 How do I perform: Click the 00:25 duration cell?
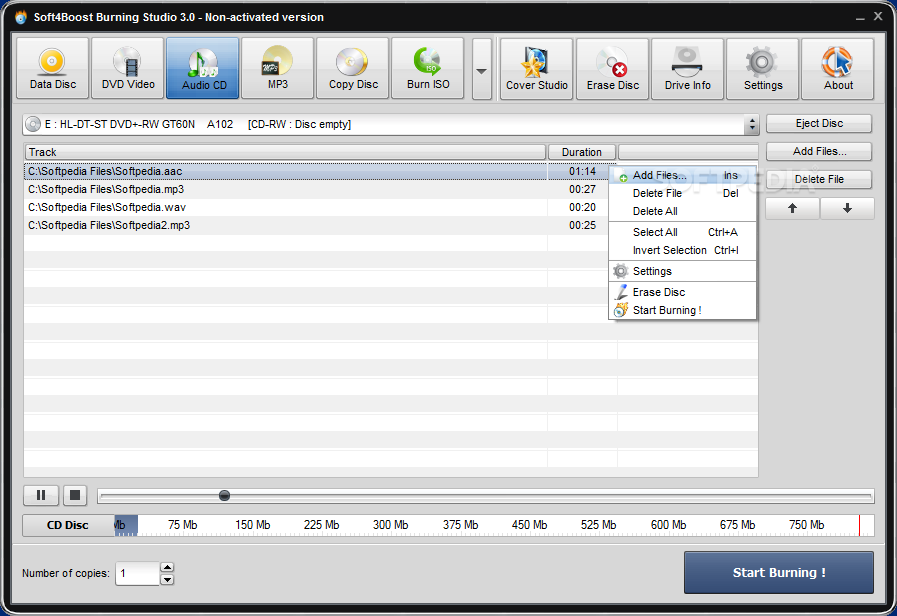(x=582, y=225)
